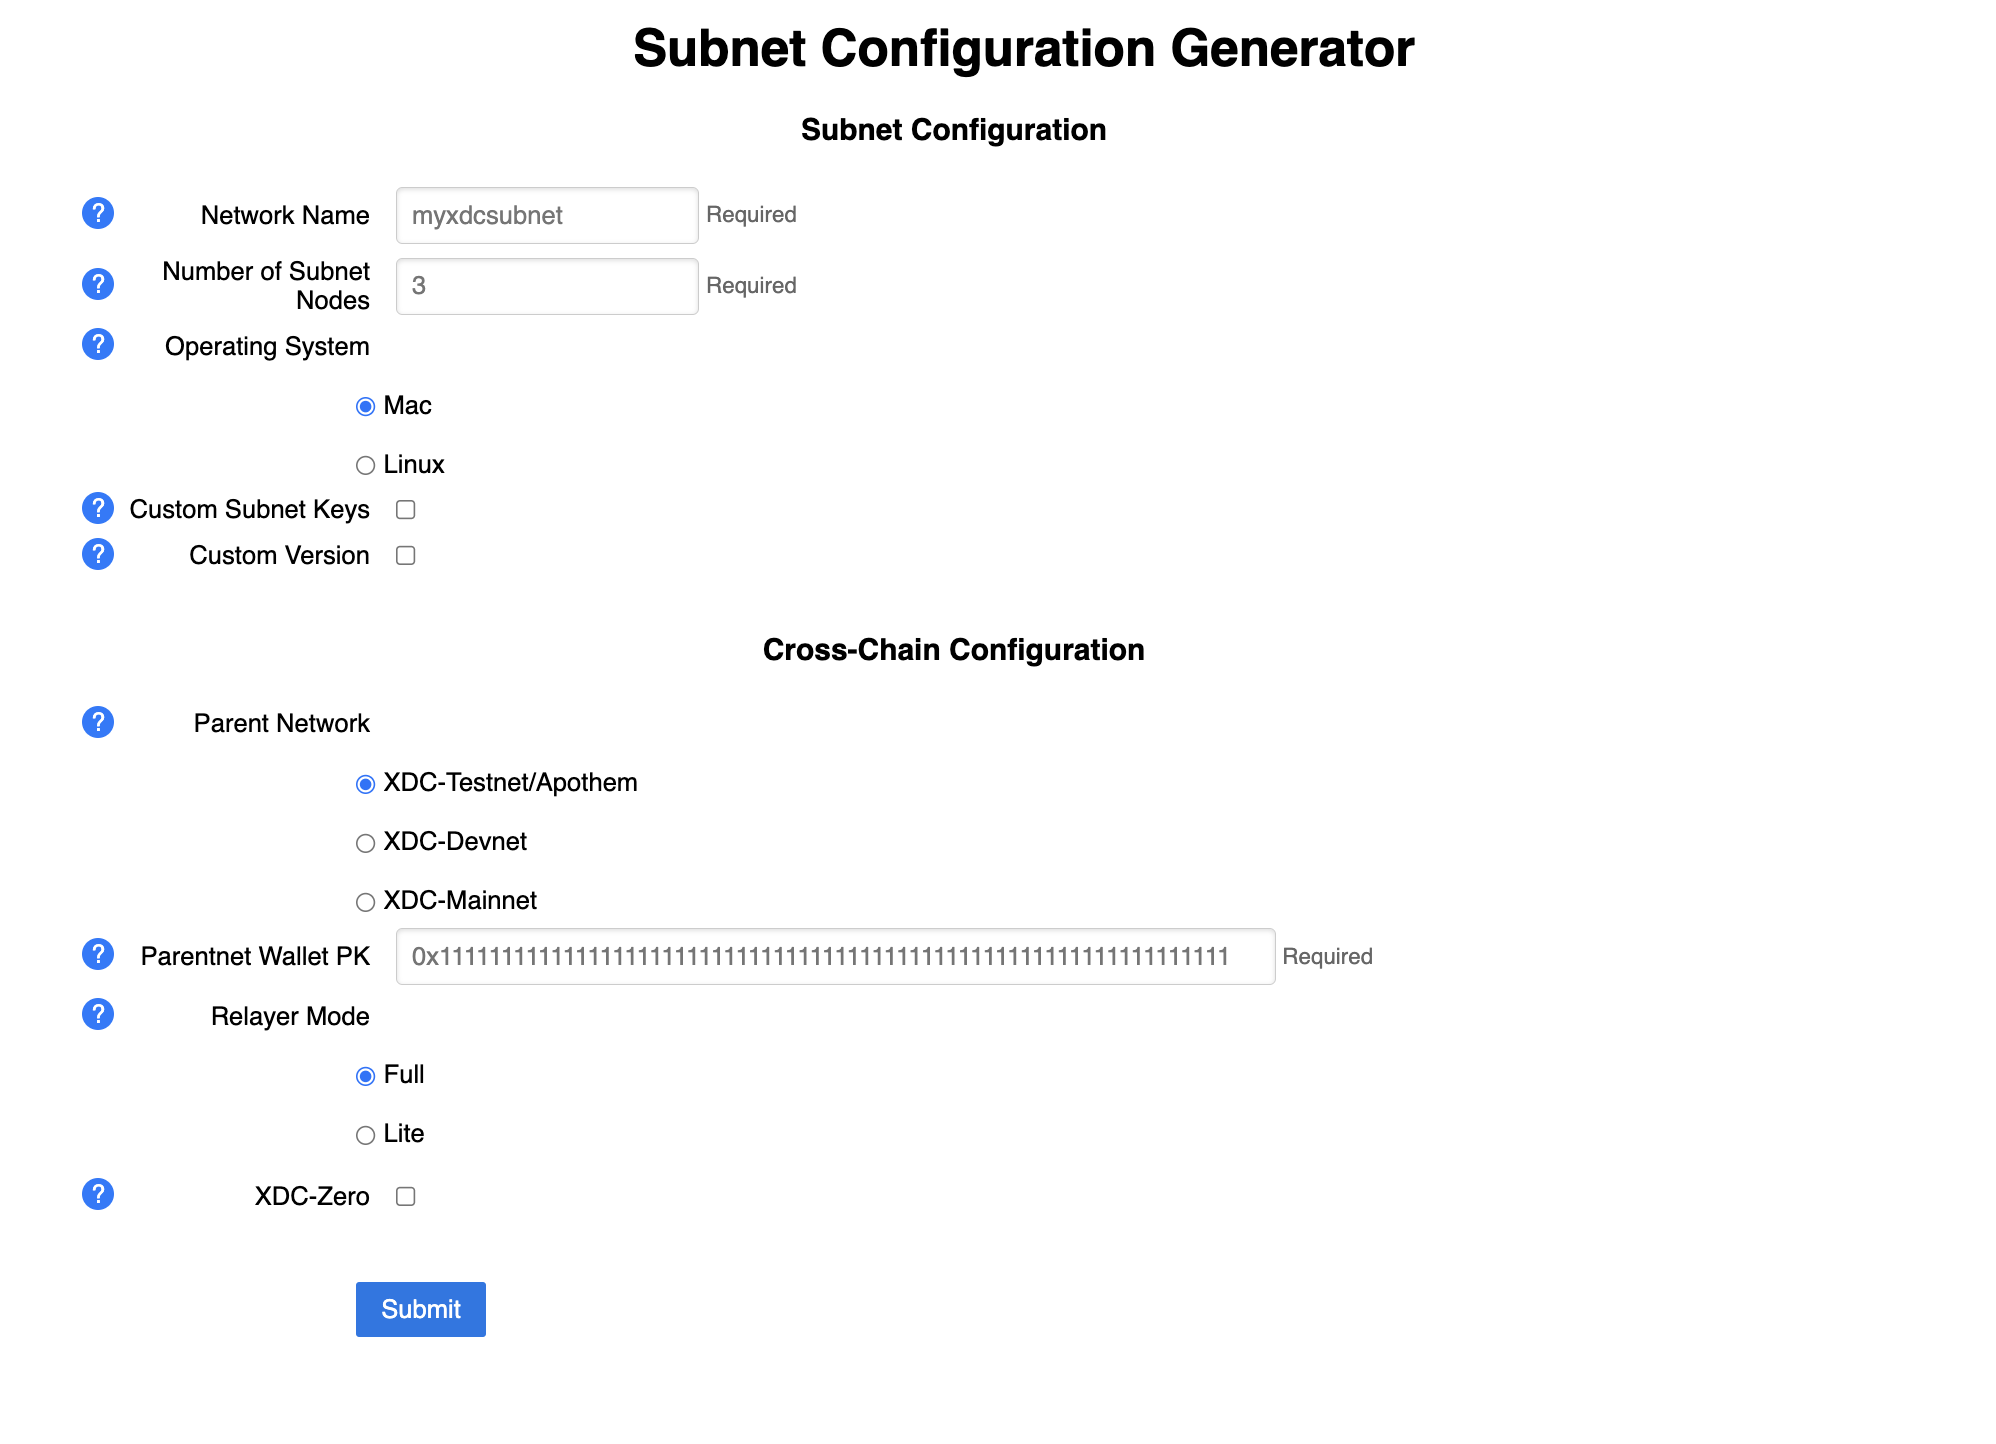
Task: Click the help icon next to Network Name
Action: point(99,212)
